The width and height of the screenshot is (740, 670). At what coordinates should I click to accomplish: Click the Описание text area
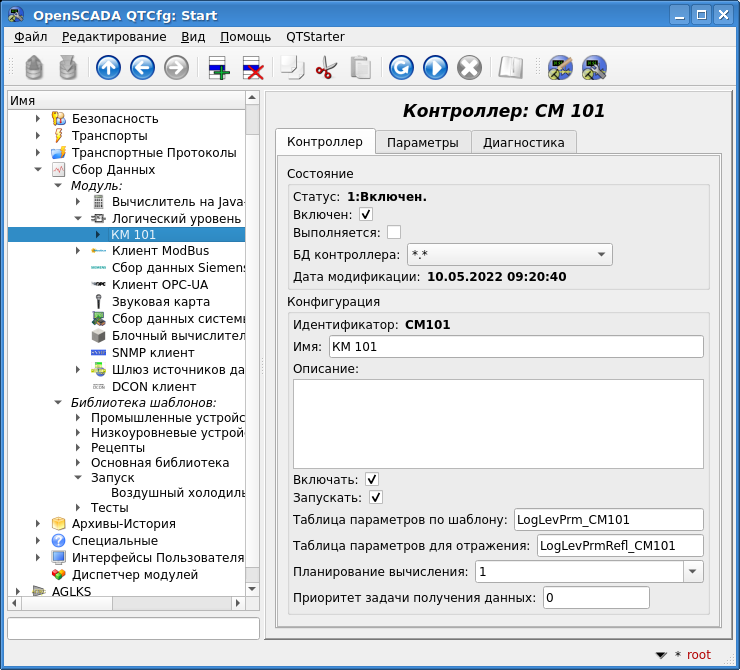pos(498,424)
